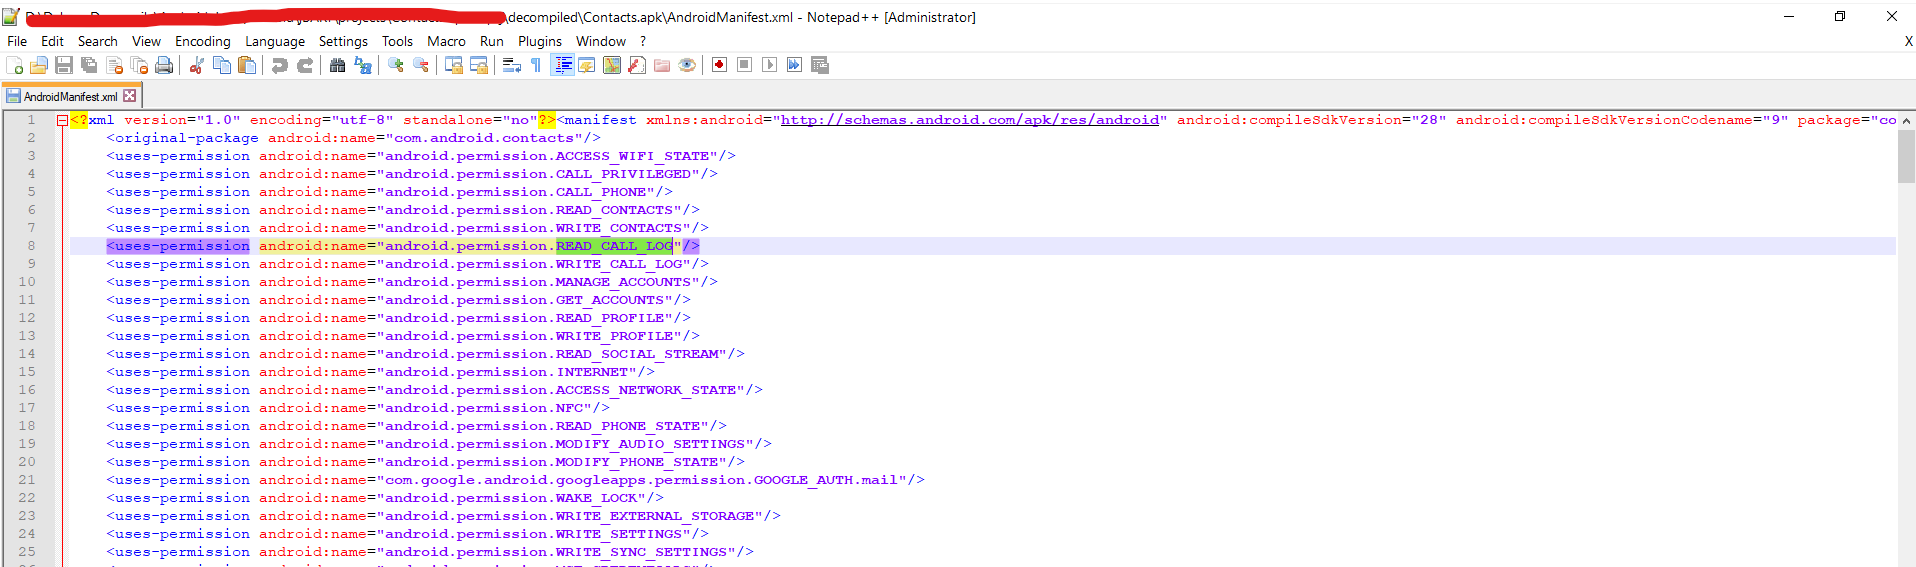
Task: Toggle the Indent Guide toolbar button
Action: coord(563,66)
